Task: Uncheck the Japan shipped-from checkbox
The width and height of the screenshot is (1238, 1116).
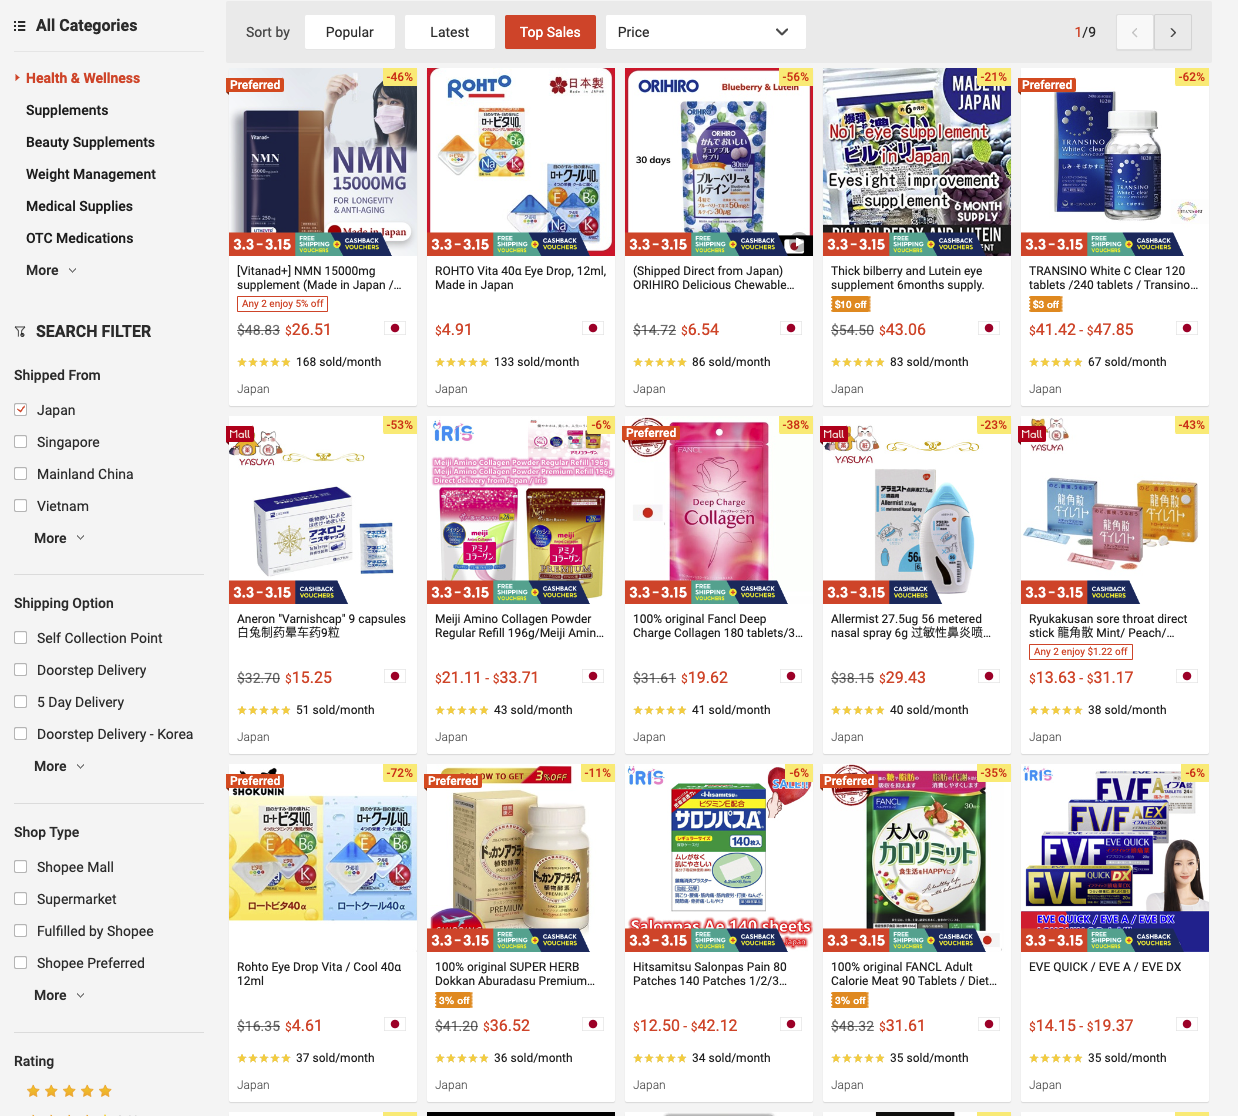Action: (x=21, y=410)
